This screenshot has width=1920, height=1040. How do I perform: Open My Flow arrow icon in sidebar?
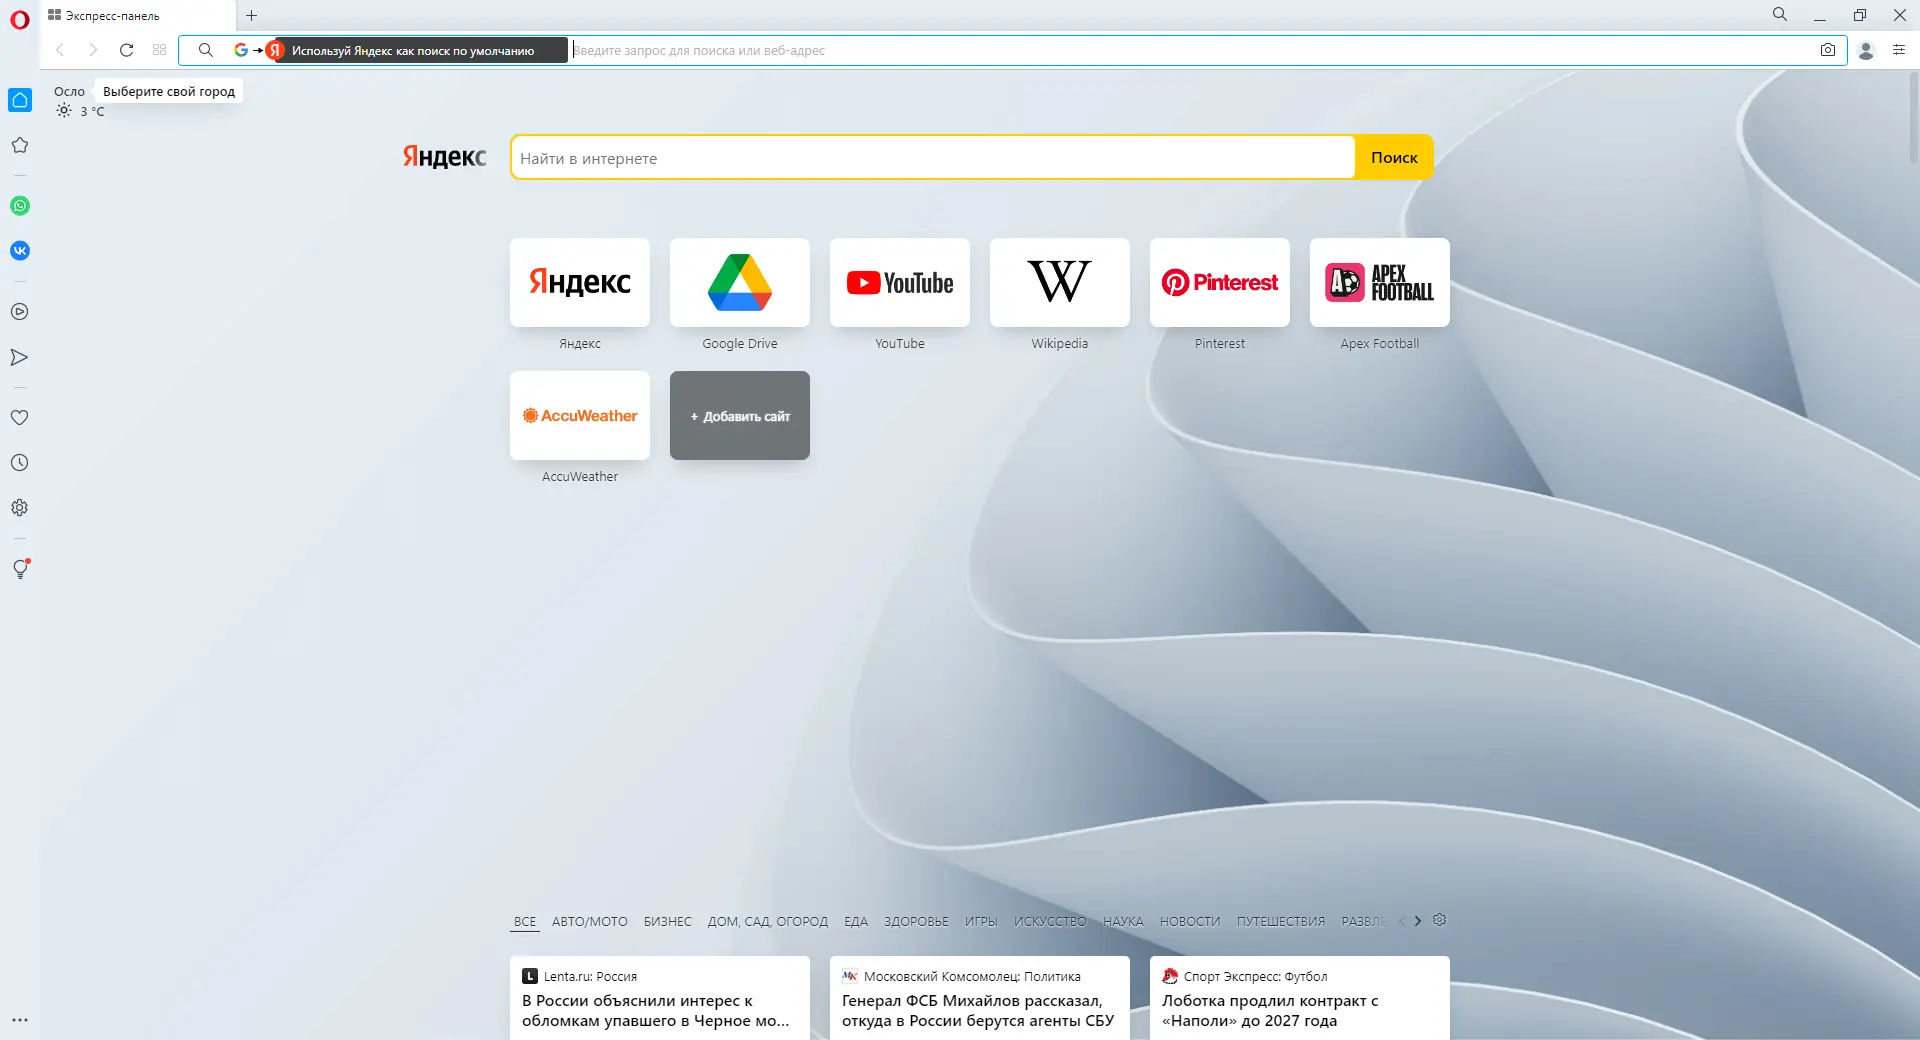pos(20,357)
